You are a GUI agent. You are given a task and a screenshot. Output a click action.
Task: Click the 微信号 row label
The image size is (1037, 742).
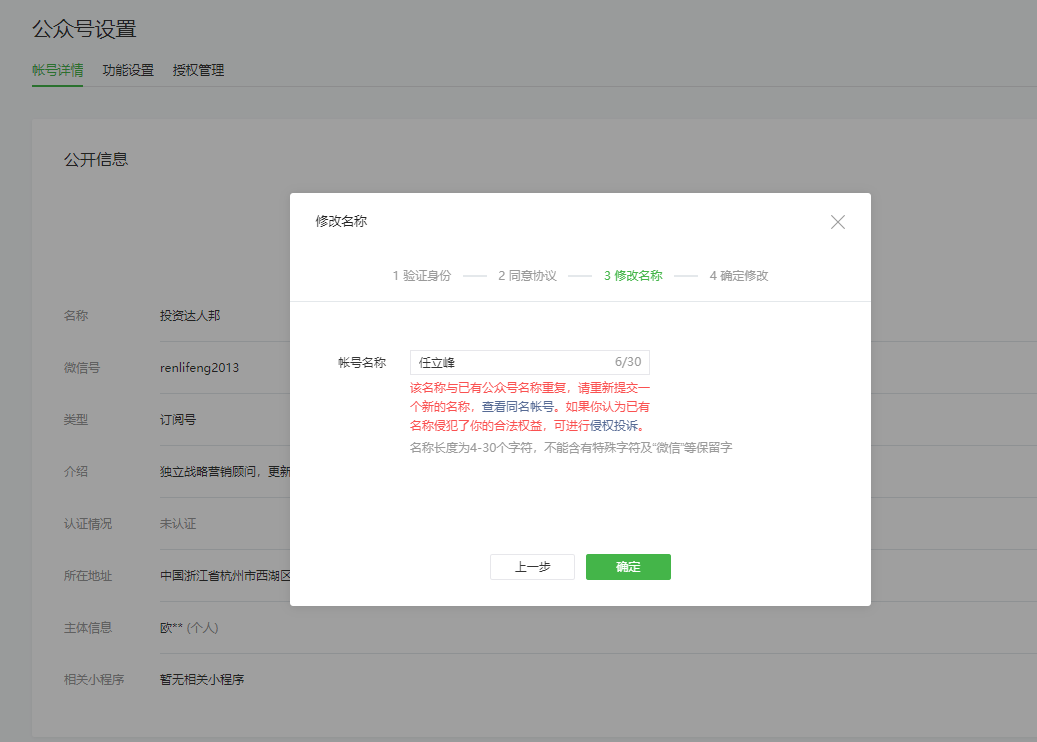click(82, 368)
